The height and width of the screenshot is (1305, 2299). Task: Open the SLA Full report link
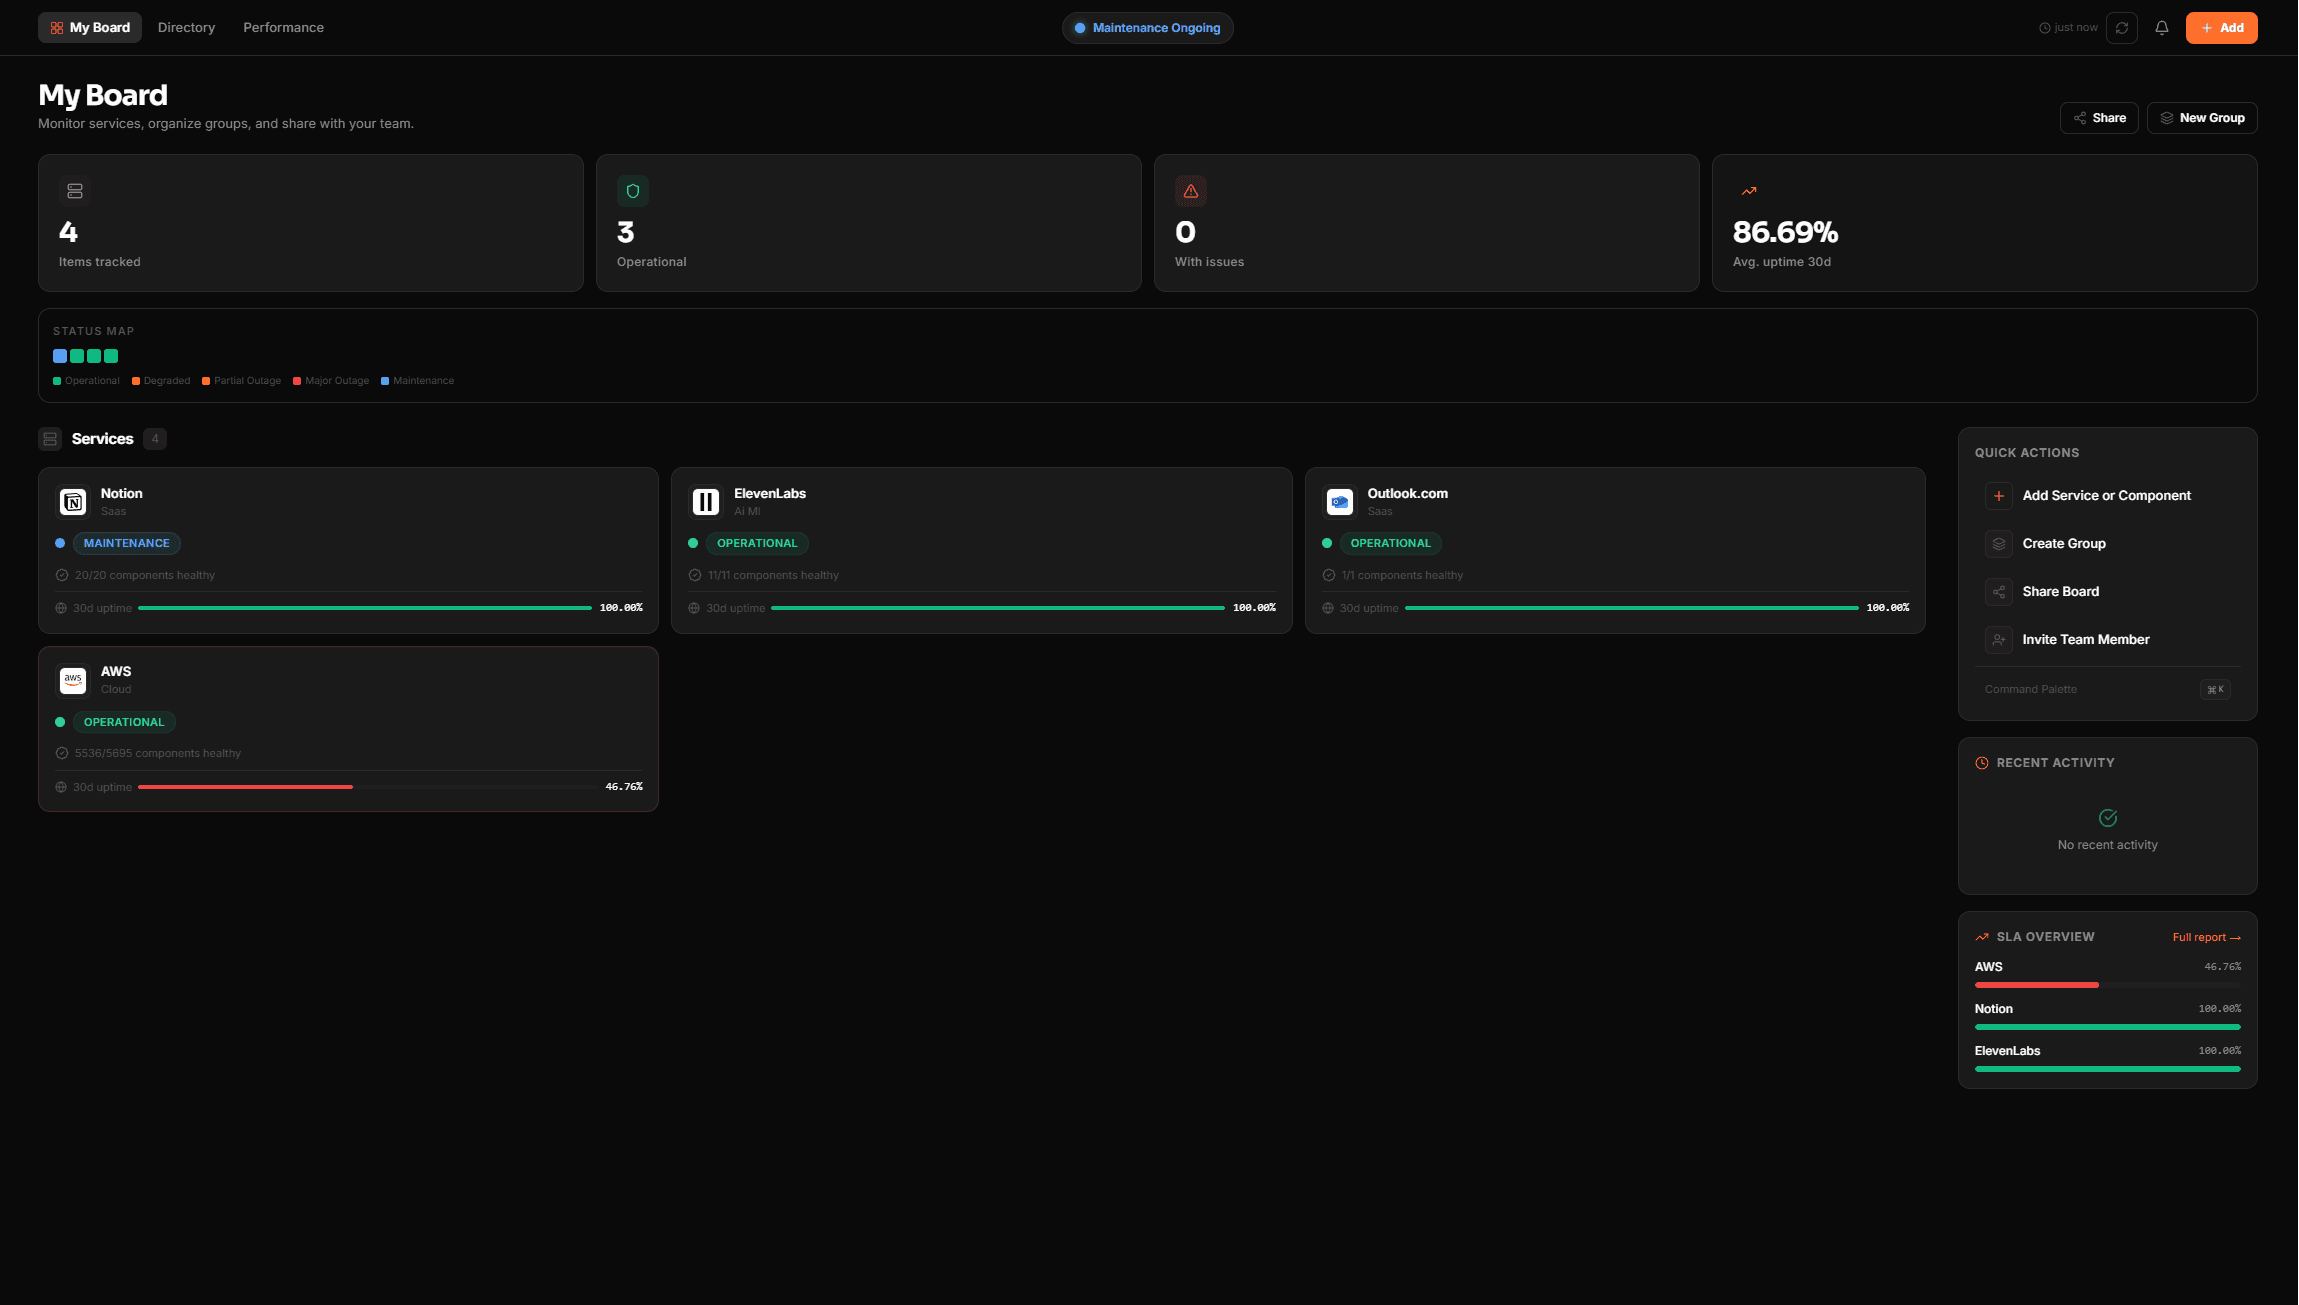(x=2206, y=937)
